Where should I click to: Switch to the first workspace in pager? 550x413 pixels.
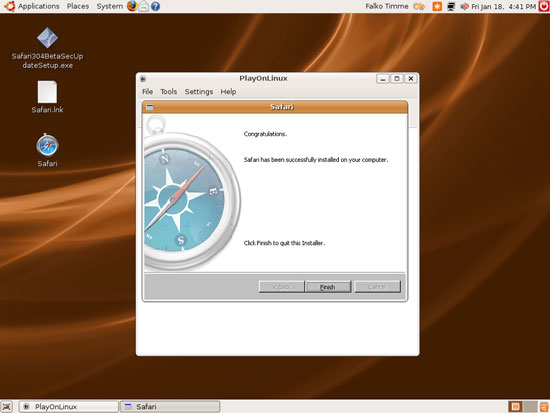pyautogui.click(x=516, y=407)
